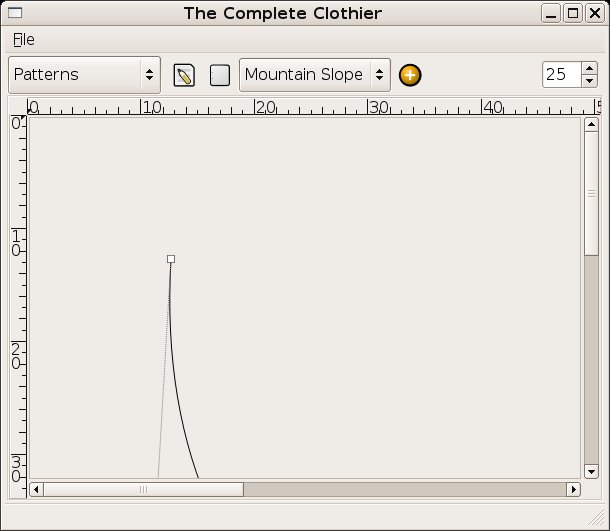This screenshot has width=610, height=531.
Task: Click the 10 mark on horizontal ruler
Action: (152, 107)
